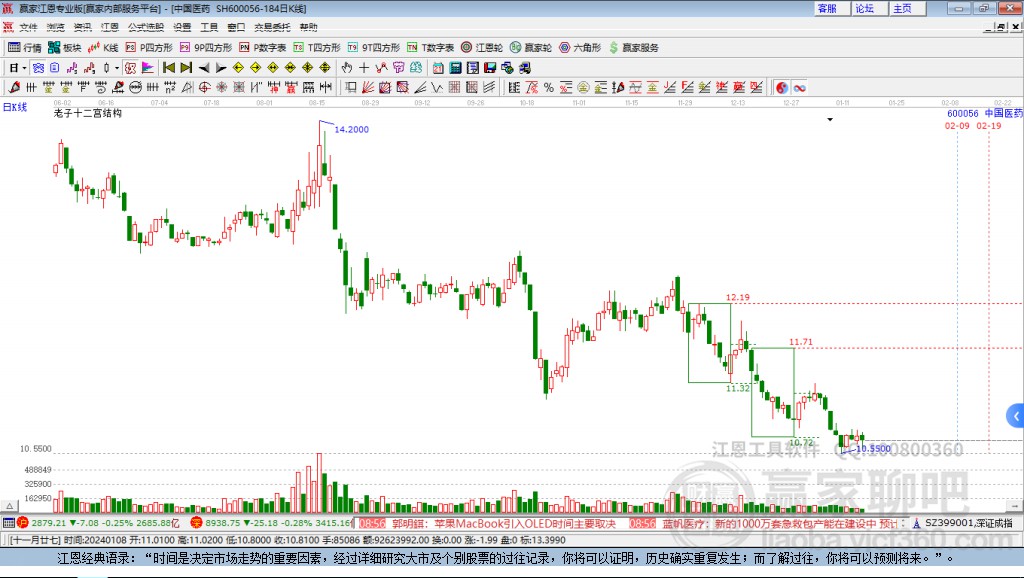1024x578 pixels.
Task: Expand the 日 period dropdown
Action: [24, 68]
